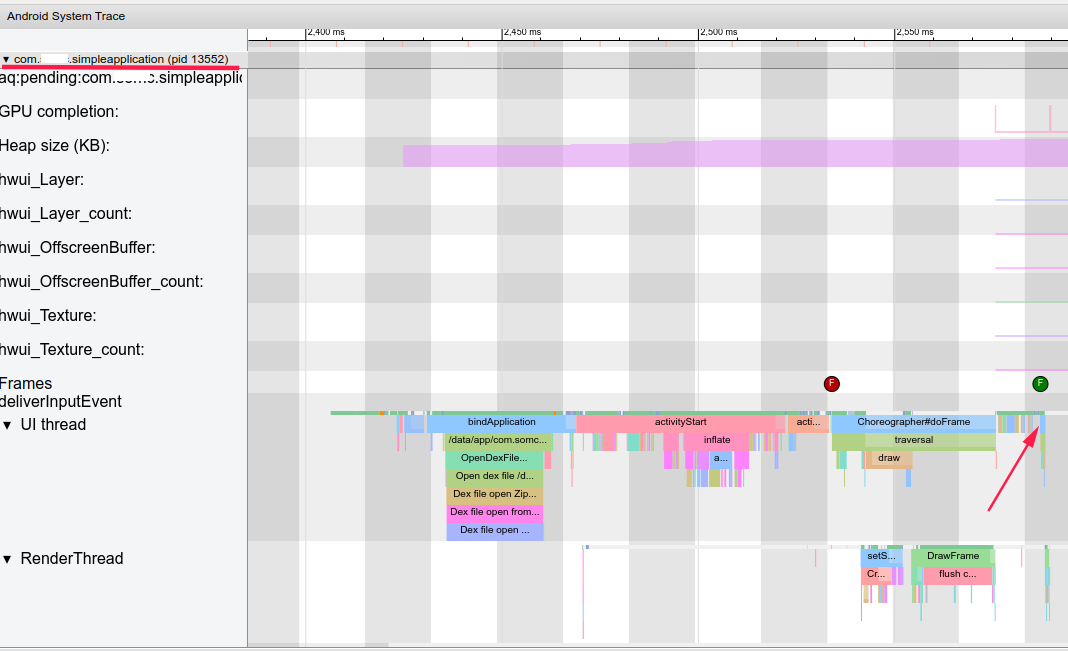The height and width of the screenshot is (651, 1068).
Task: Click the 'hwui_Layer:' track label
Action: click(x=42, y=180)
